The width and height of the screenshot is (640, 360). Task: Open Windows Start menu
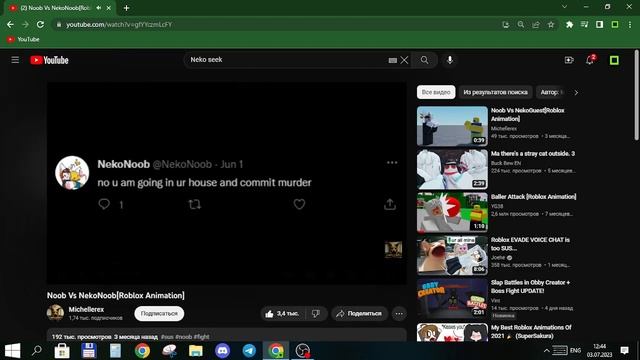[x=12, y=351]
